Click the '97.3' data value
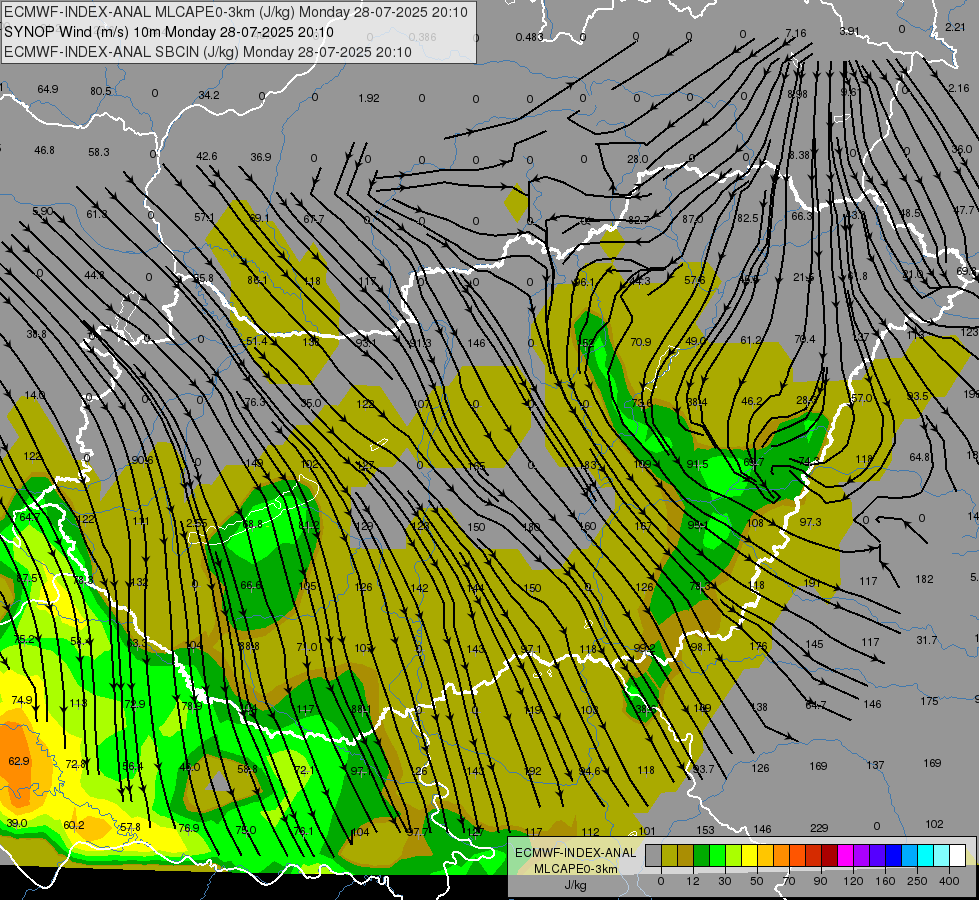The height and width of the screenshot is (900, 979). click(x=810, y=522)
